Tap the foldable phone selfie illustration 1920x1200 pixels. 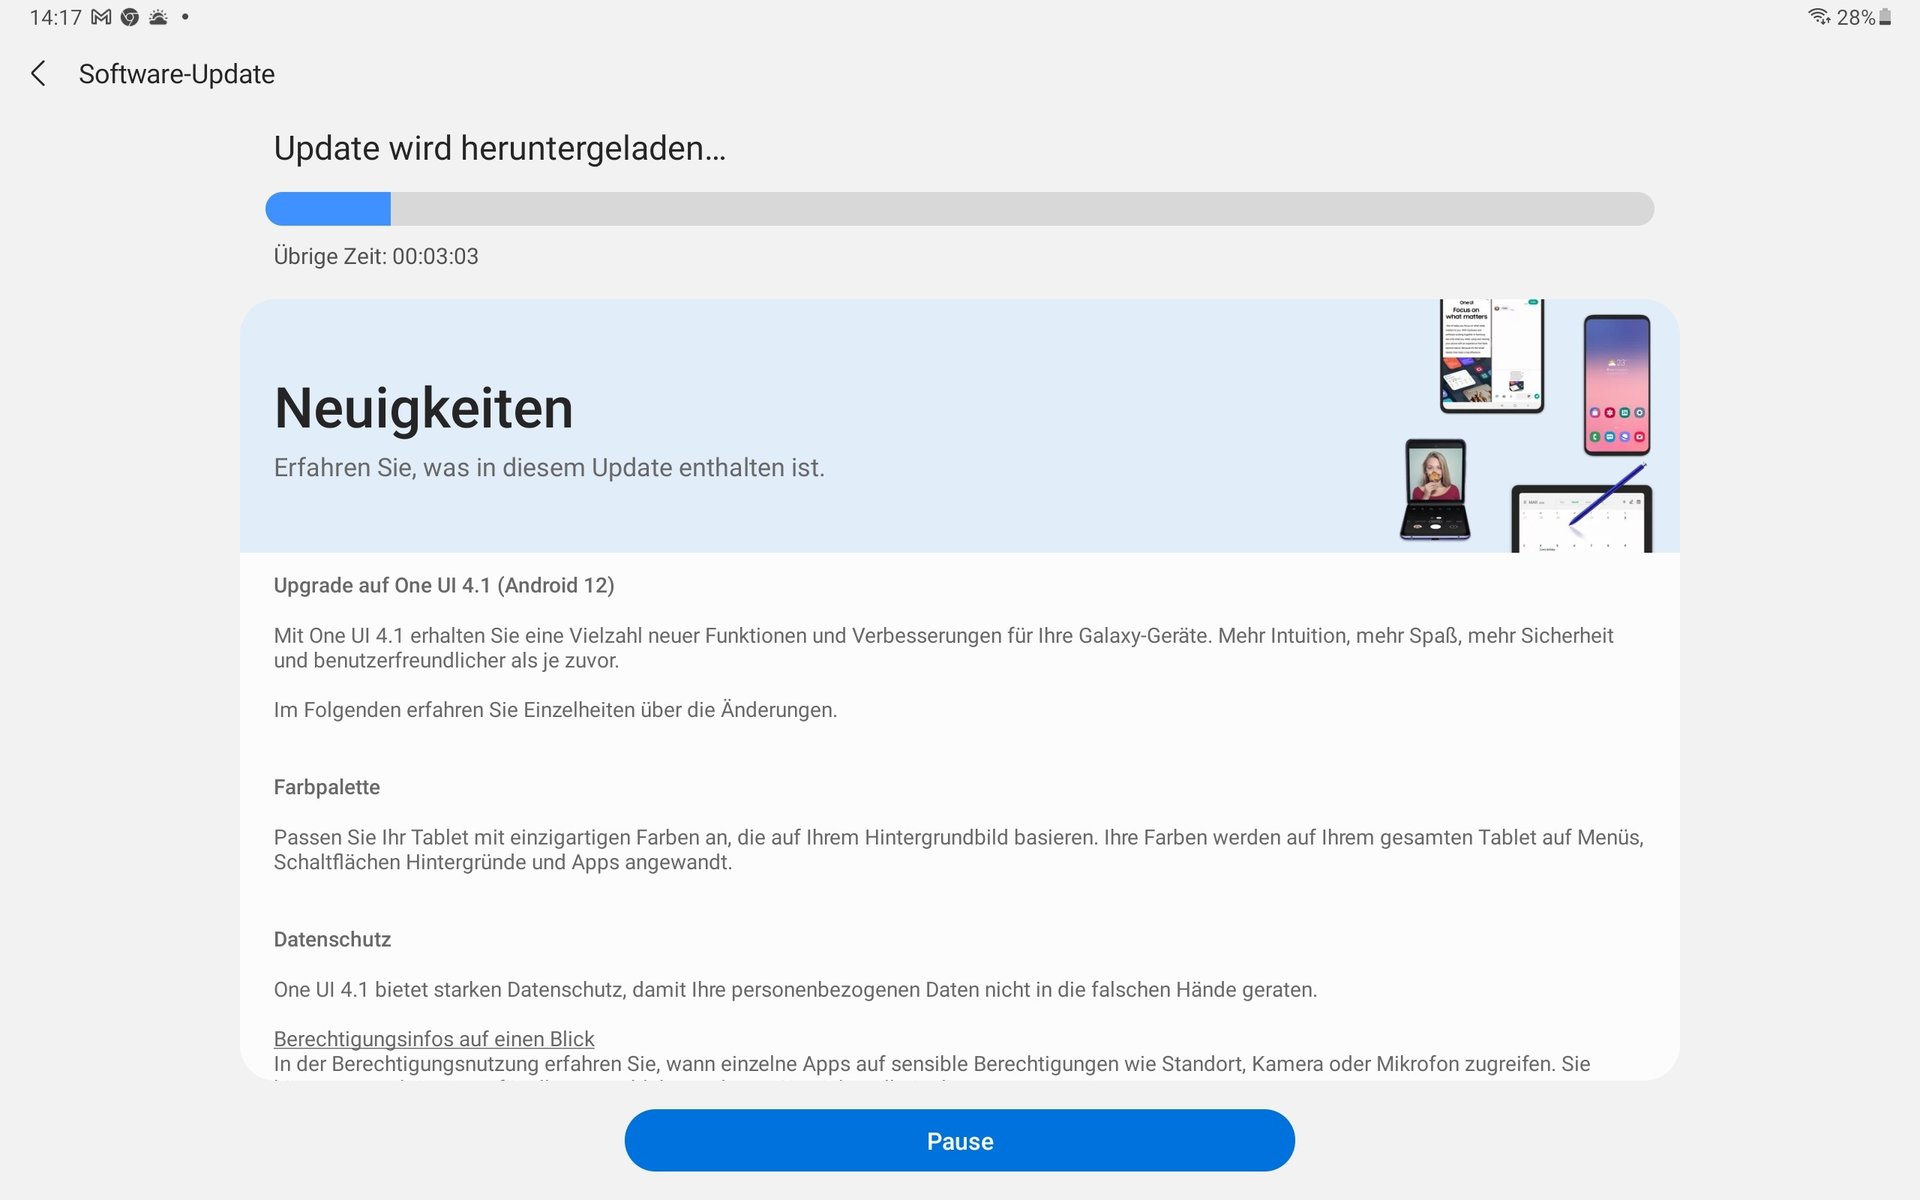click(1435, 489)
